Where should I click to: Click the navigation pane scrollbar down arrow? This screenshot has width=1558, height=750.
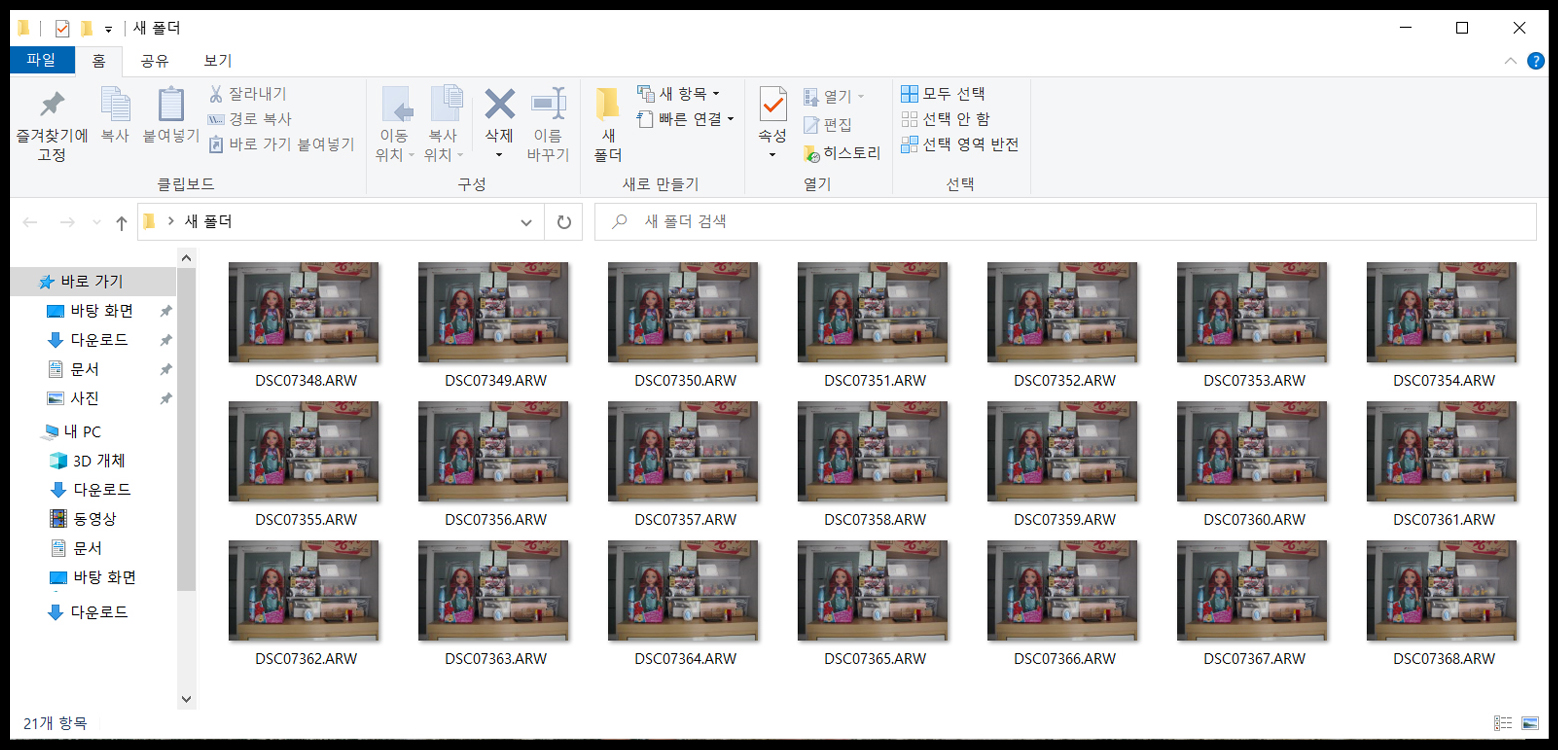click(x=186, y=698)
